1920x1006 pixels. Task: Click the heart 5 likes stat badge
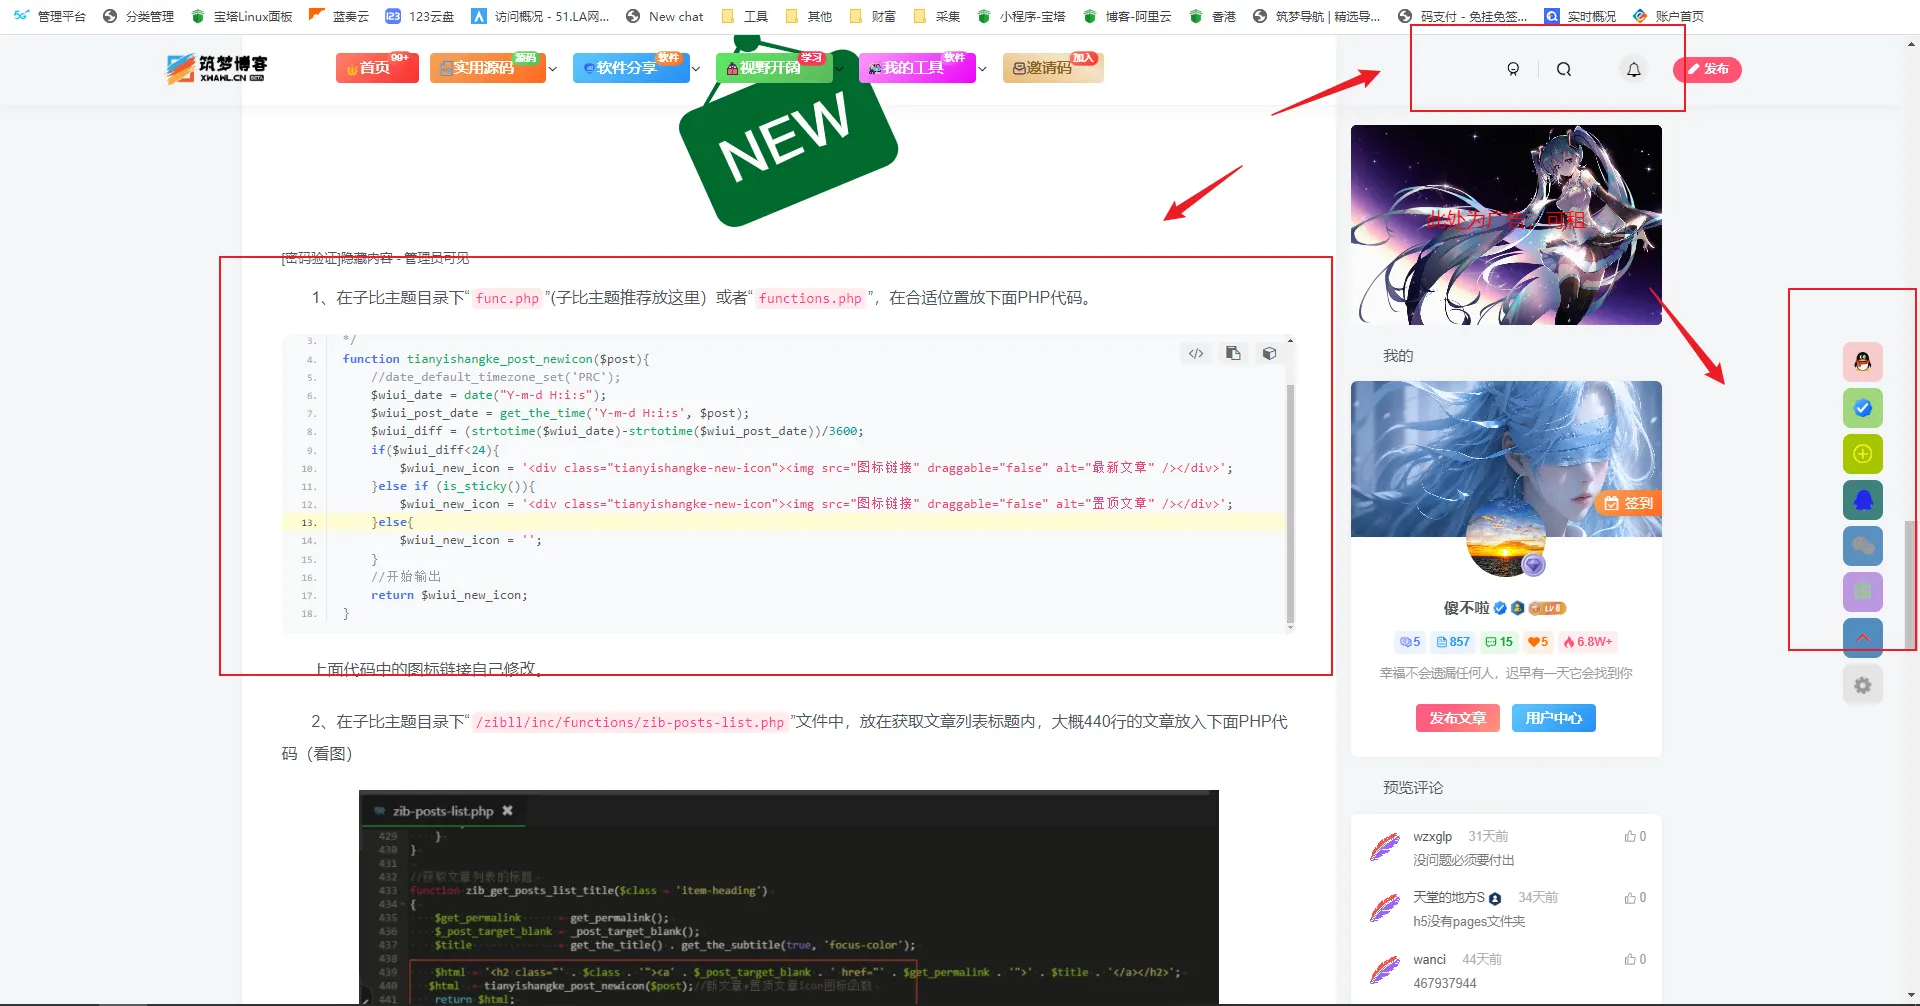[1538, 642]
